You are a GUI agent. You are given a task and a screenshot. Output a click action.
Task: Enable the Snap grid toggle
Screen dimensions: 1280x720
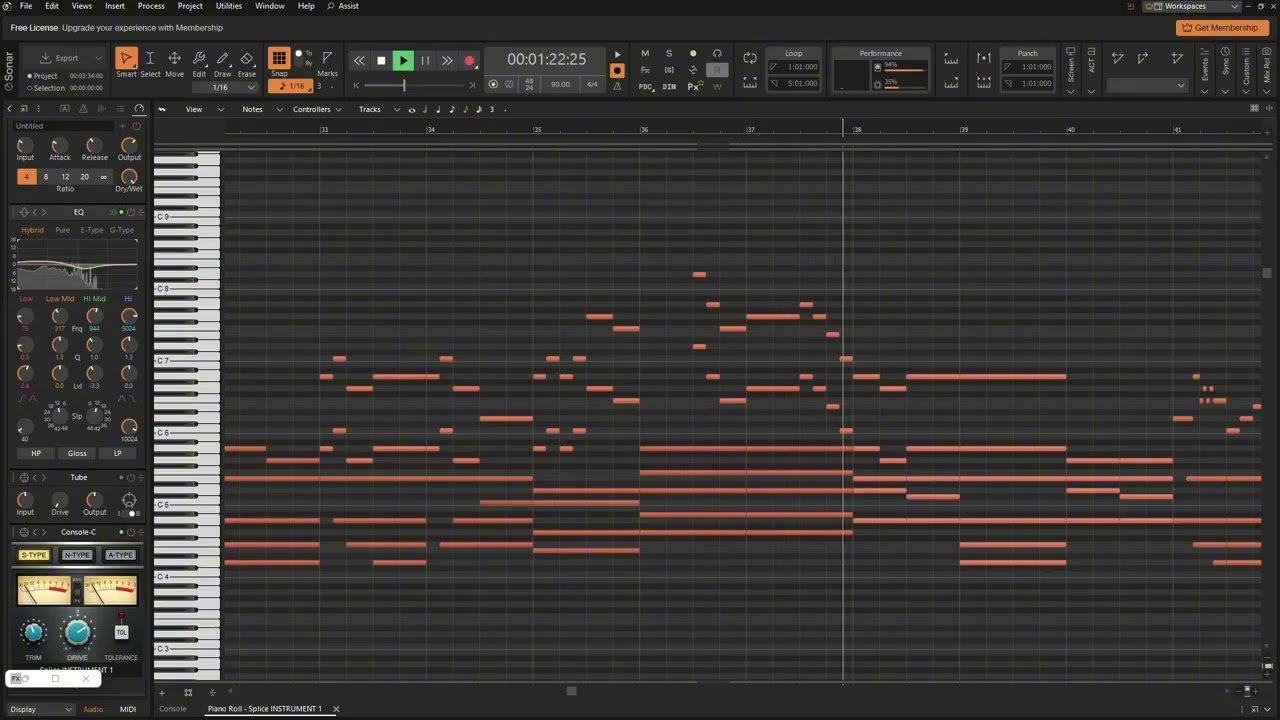click(x=279, y=58)
